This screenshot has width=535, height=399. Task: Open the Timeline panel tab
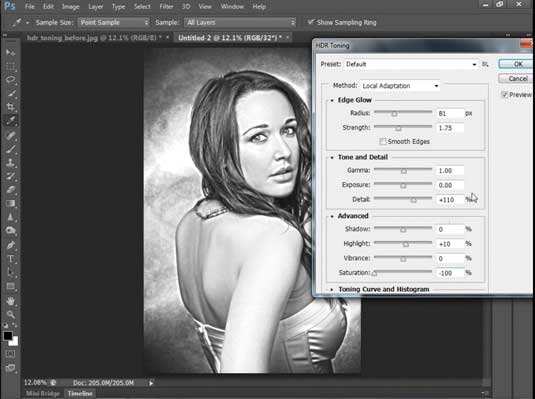80,394
